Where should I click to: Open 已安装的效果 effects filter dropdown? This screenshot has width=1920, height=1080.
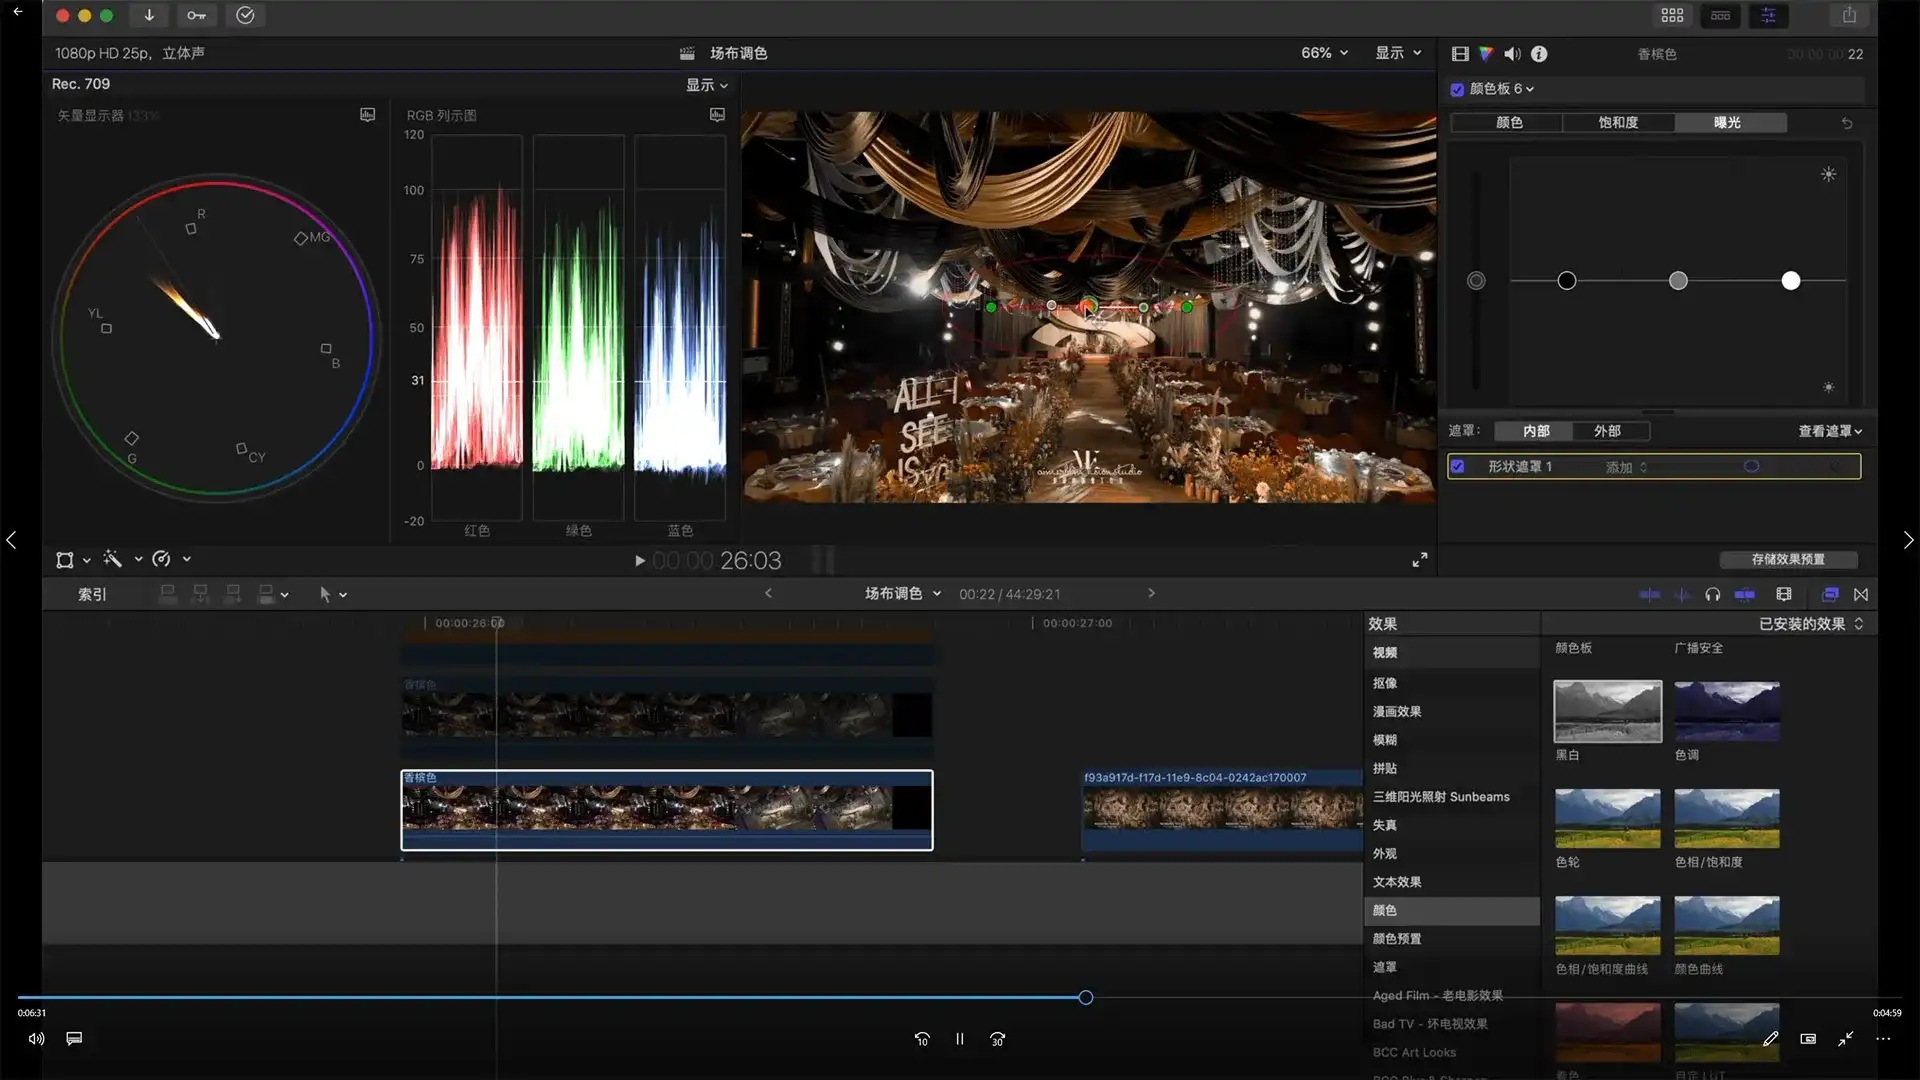(1810, 624)
